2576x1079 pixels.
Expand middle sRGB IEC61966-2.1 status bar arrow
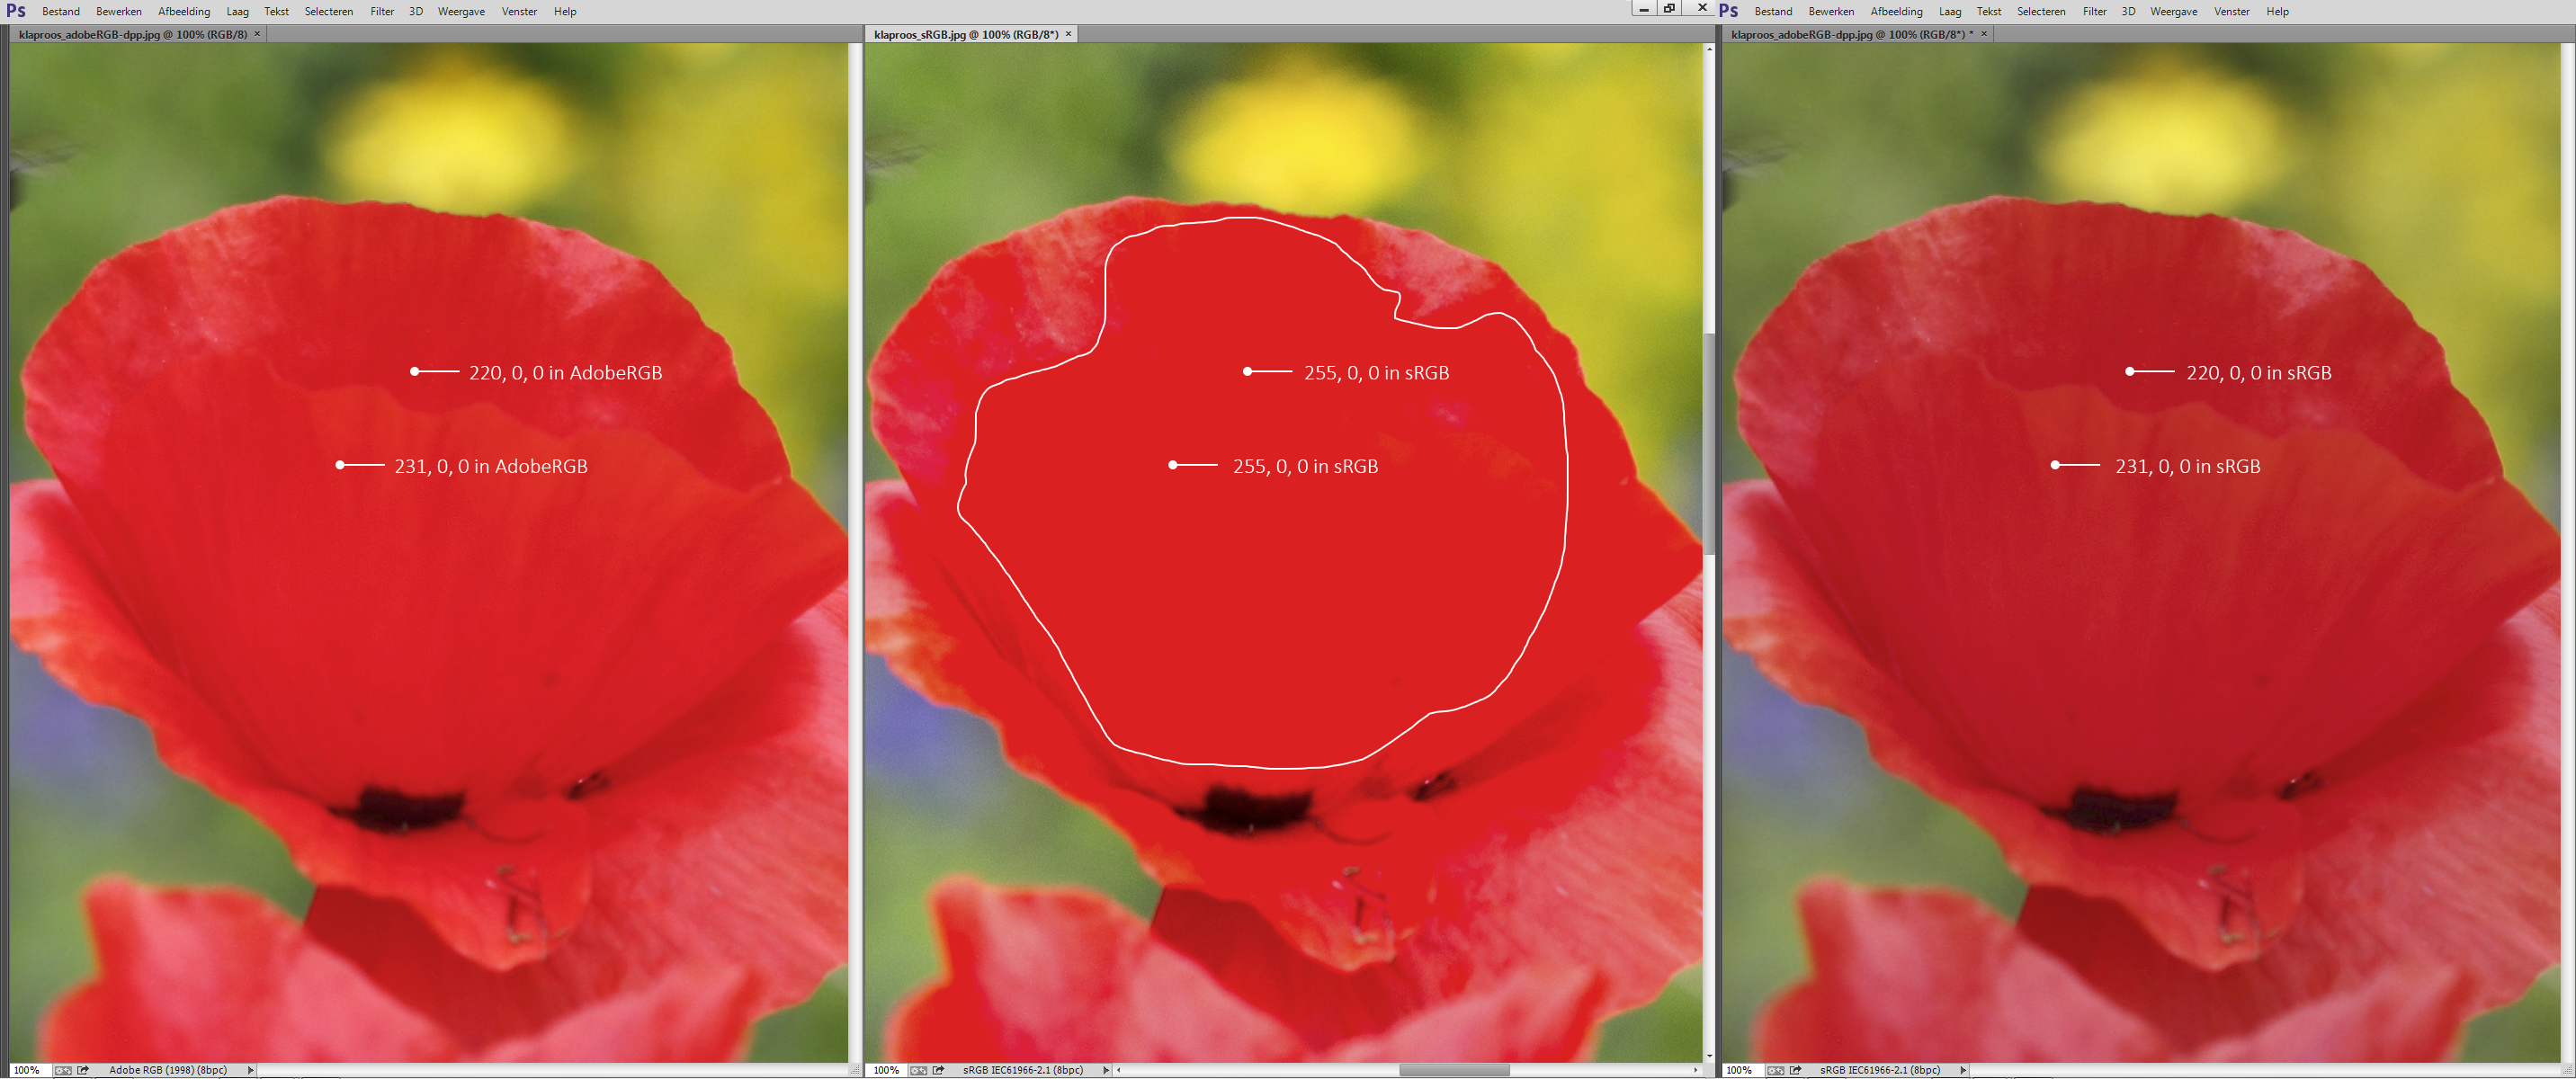pyautogui.click(x=1106, y=1070)
